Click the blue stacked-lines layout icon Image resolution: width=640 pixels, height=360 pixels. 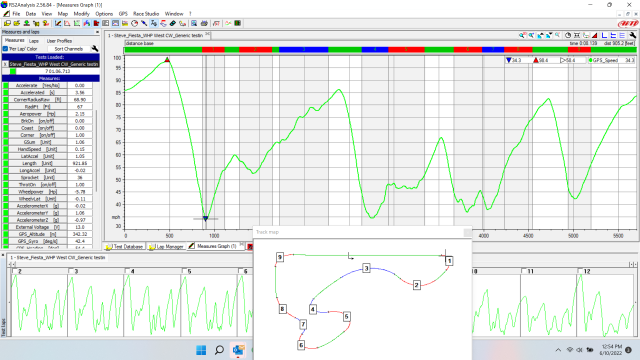click(613, 36)
